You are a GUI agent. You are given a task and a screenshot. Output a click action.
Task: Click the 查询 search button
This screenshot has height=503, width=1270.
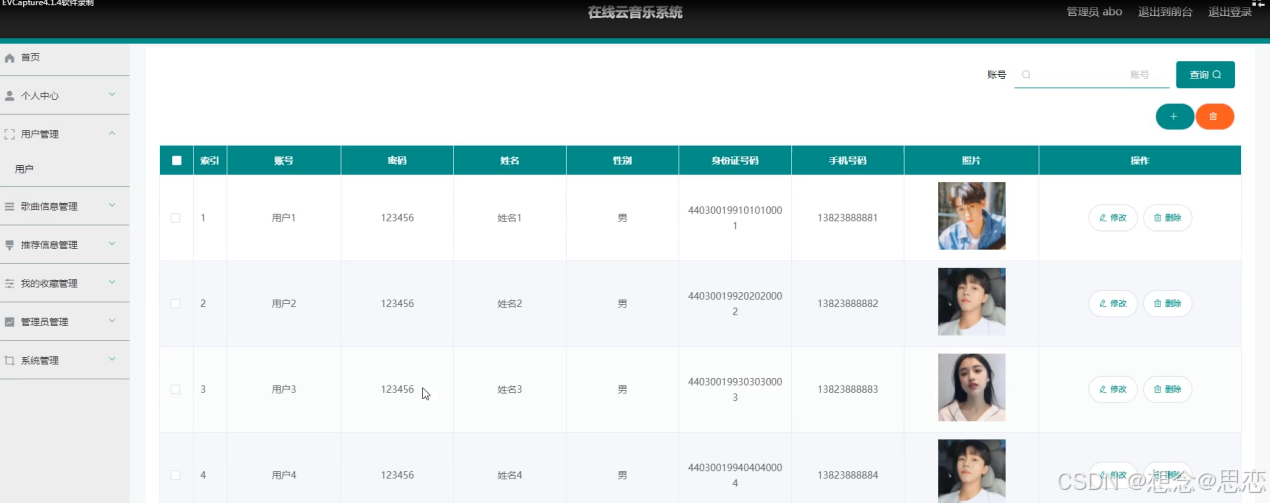click(x=1205, y=75)
